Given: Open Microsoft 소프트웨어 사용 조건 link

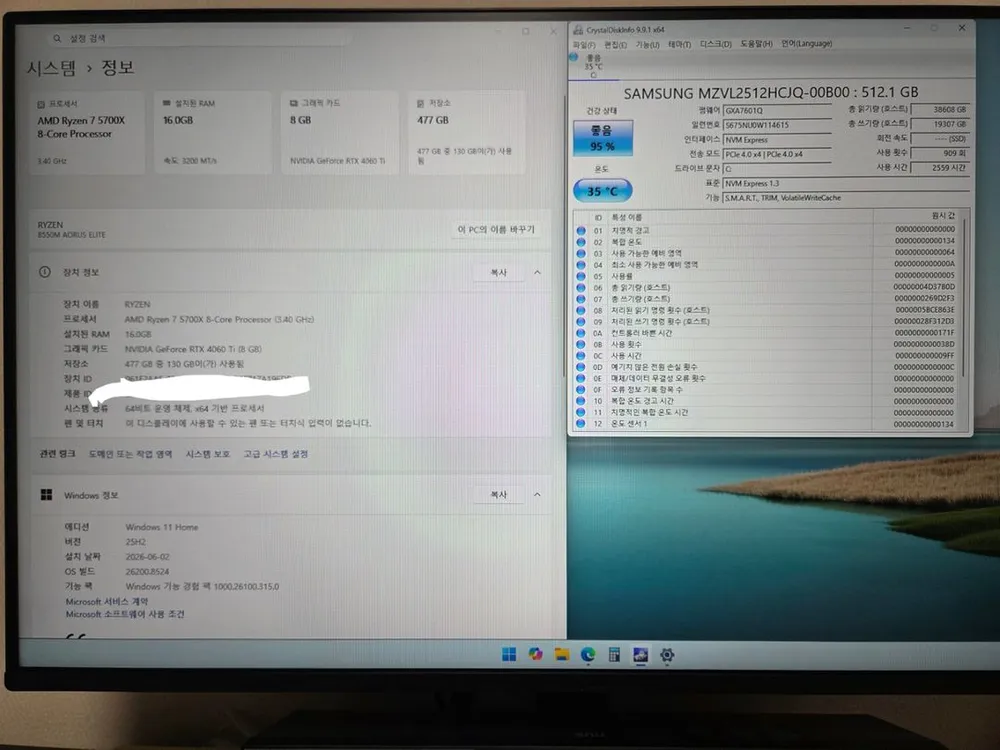Looking at the screenshot, I should tap(125, 614).
